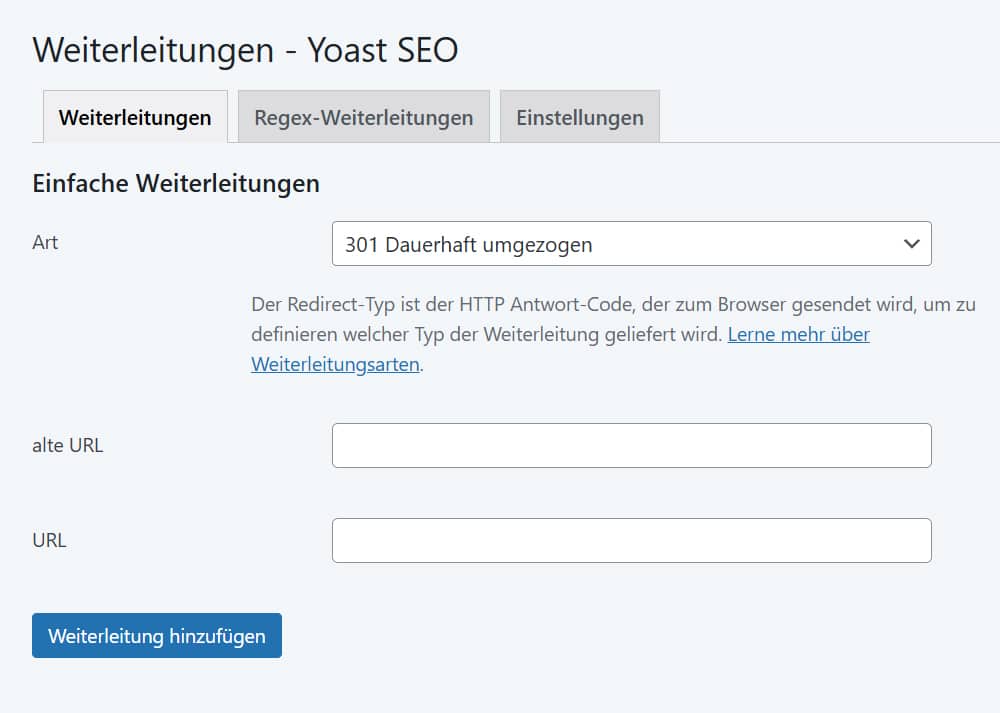The width and height of the screenshot is (1000, 713).
Task: Click the alte URL label
Action: coord(68,445)
